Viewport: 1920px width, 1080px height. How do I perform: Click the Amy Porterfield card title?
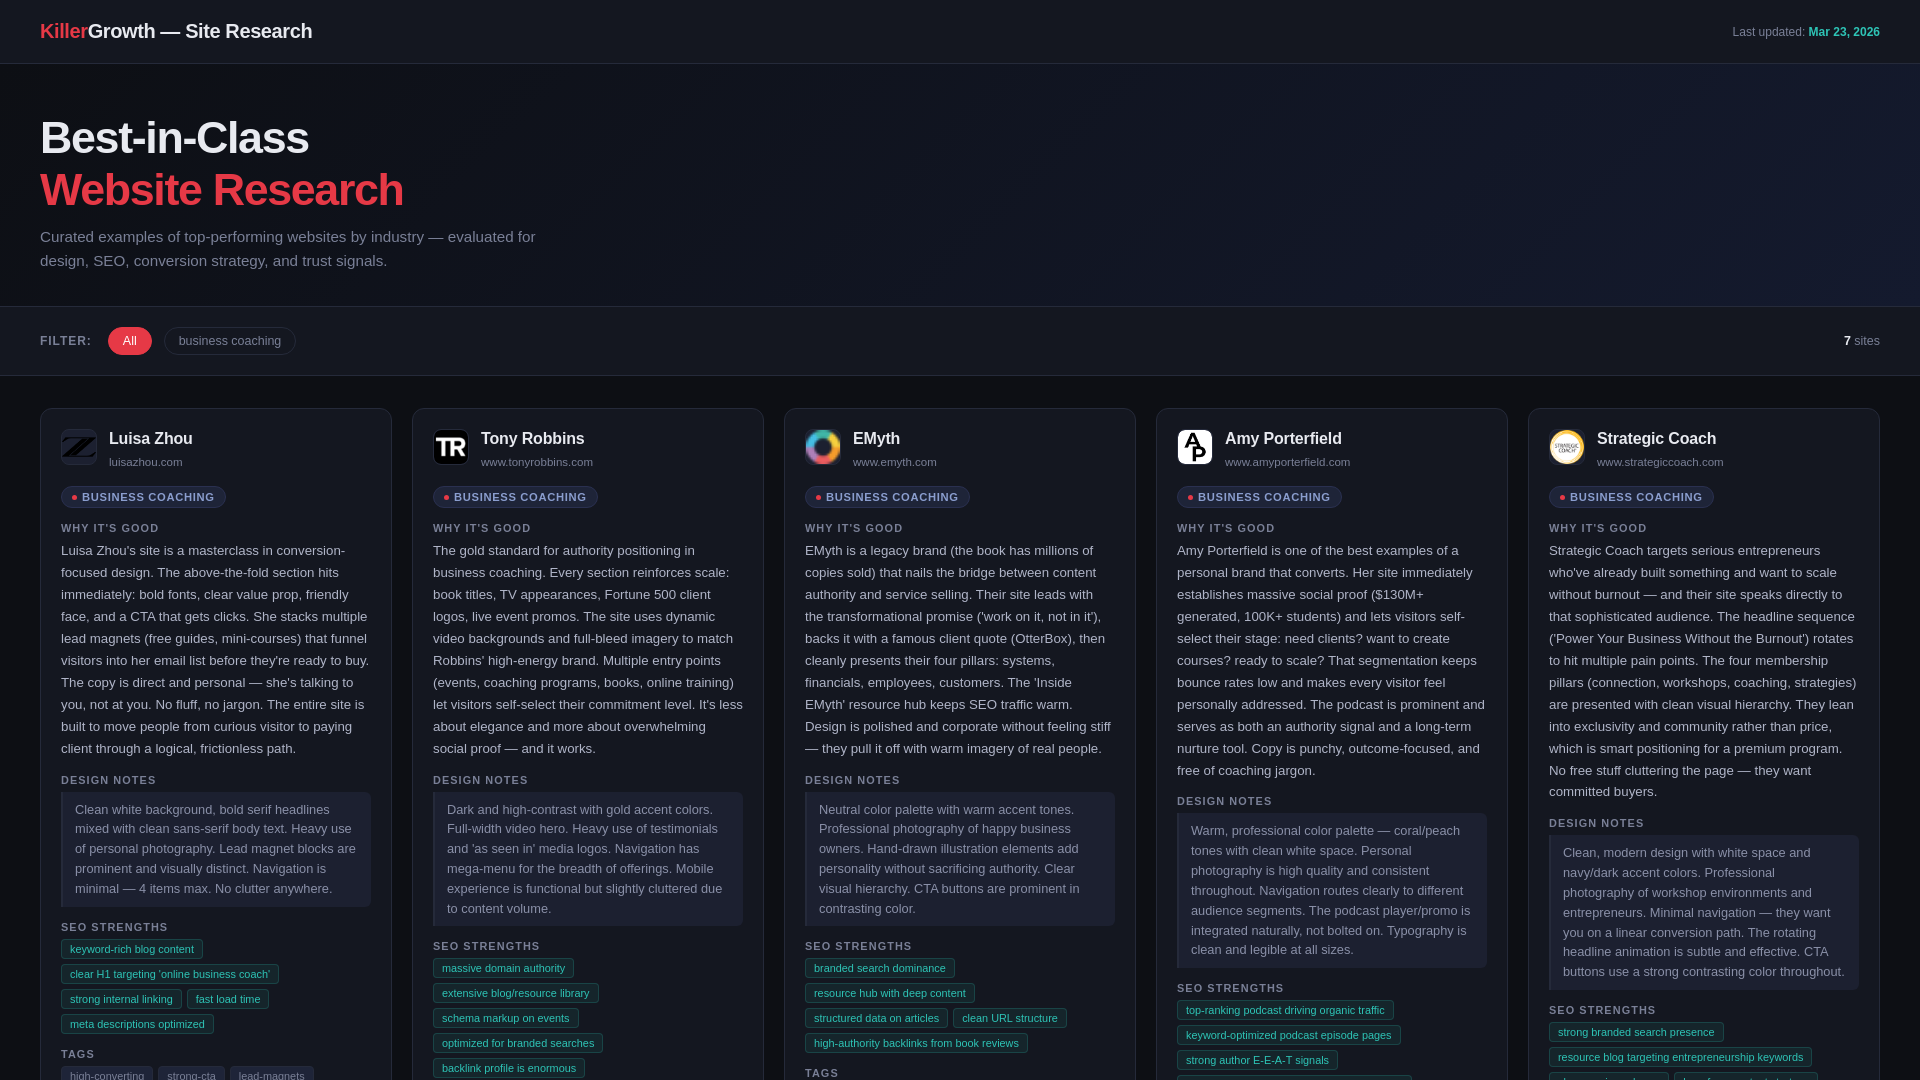(x=1283, y=439)
